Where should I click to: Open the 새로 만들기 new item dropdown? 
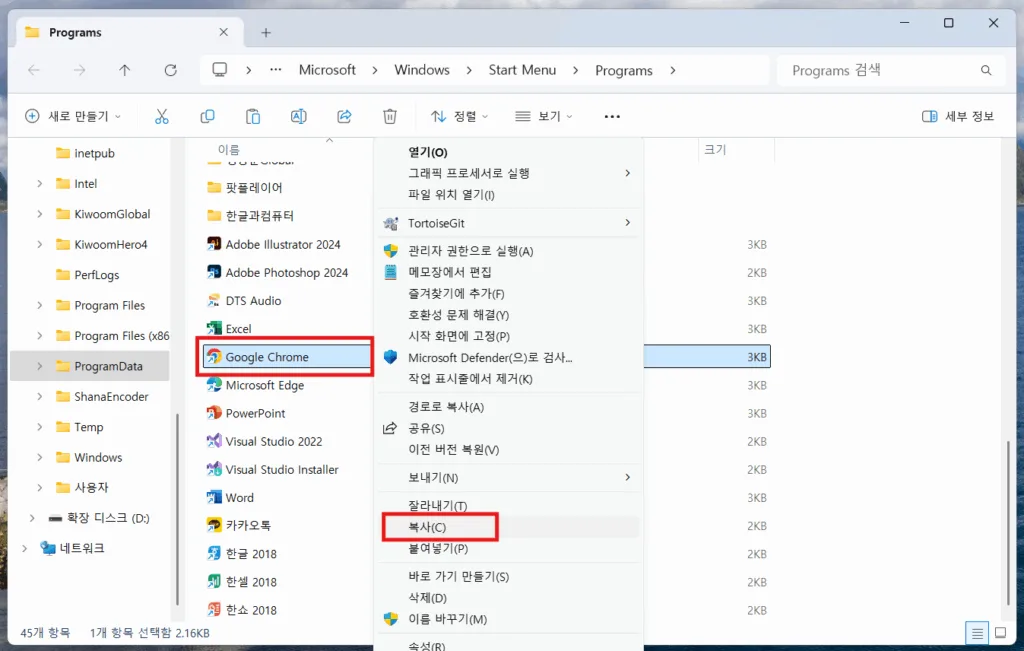[72, 116]
